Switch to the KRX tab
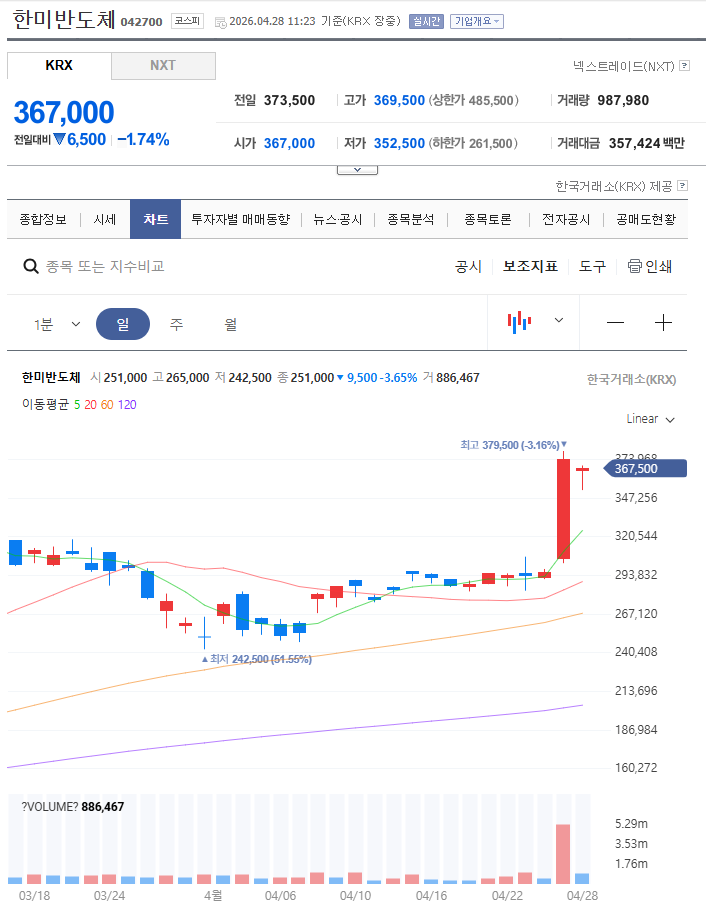 point(59,65)
